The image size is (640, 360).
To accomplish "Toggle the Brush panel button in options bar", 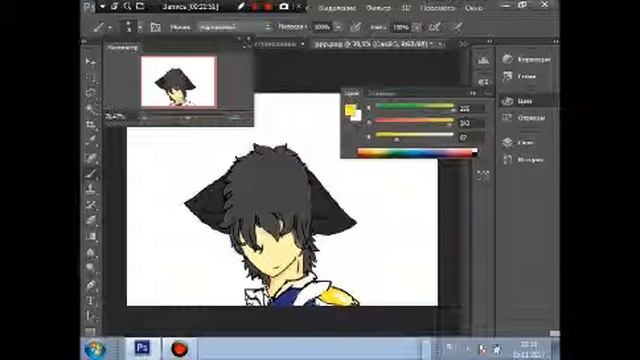I will click(x=155, y=27).
